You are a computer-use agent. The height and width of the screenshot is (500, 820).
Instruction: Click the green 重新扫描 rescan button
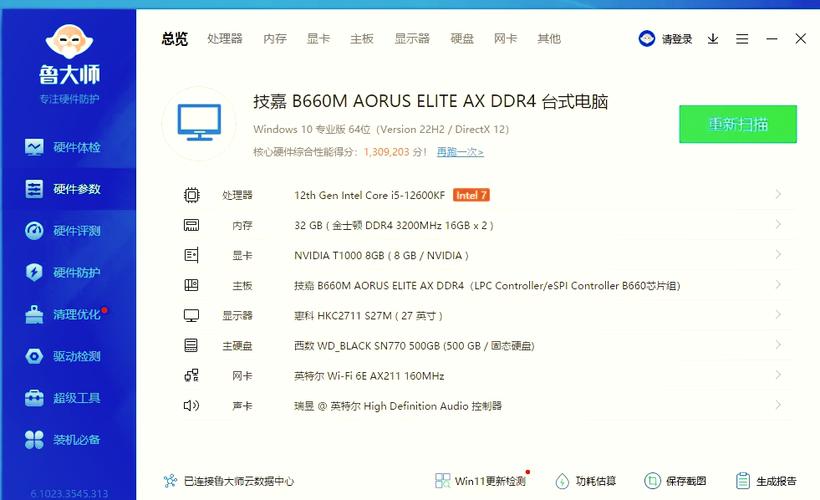pos(738,124)
